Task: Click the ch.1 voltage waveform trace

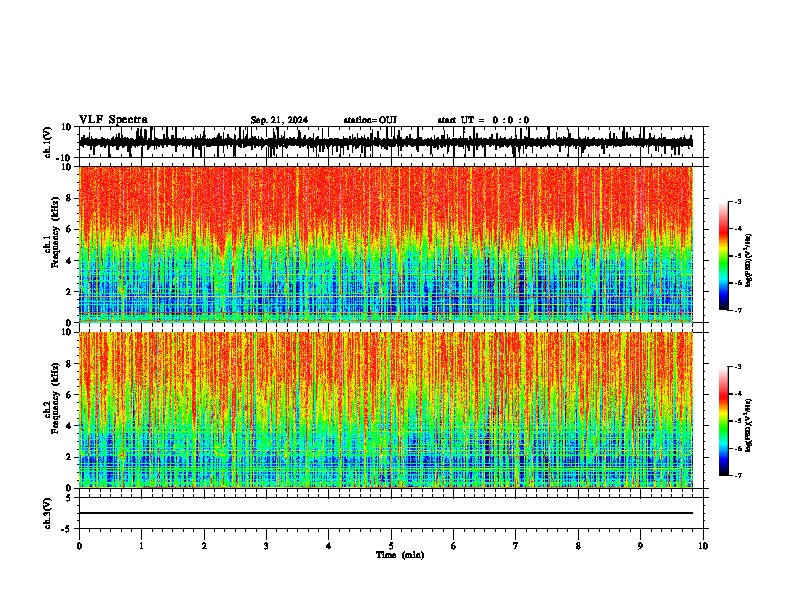Action: click(386, 142)
